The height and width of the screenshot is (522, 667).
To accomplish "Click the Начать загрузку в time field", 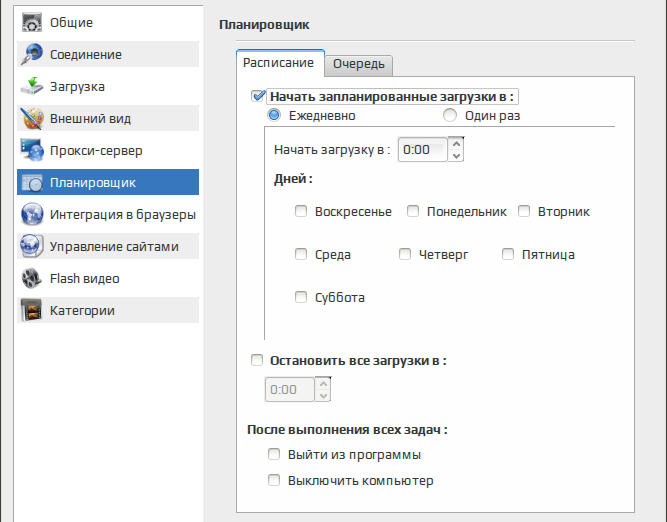I will point(423,150).
